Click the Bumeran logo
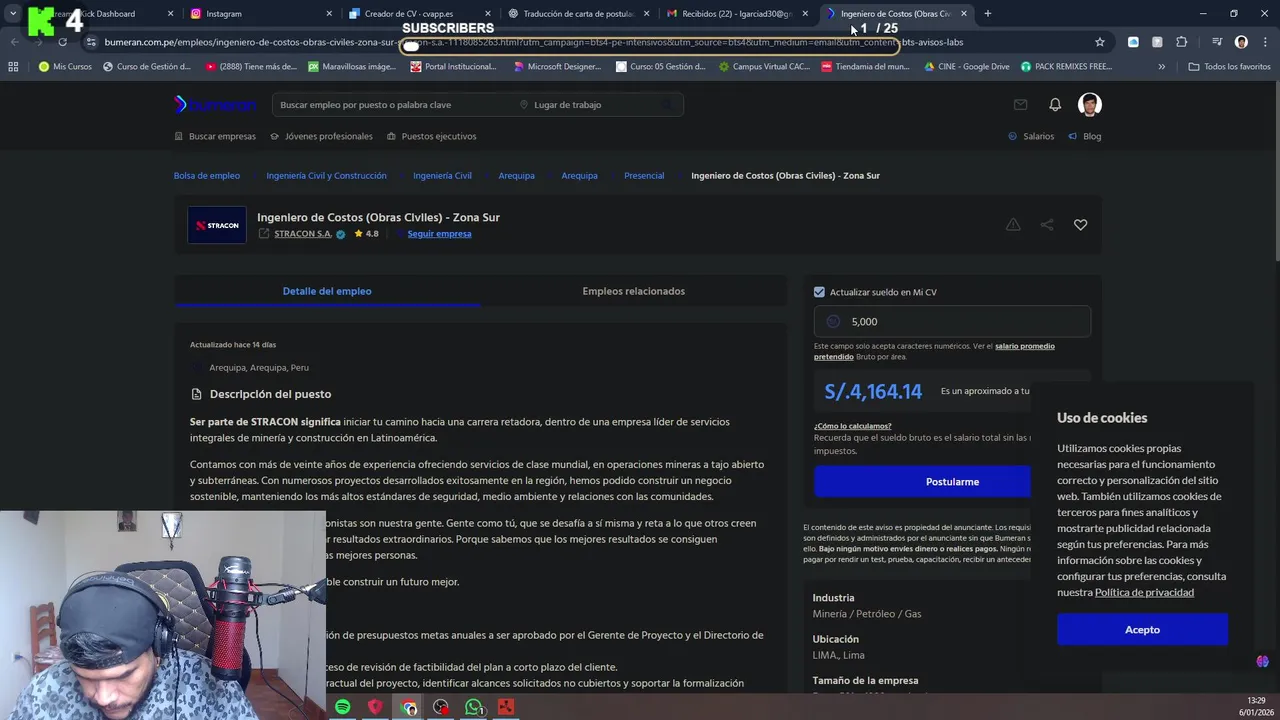Image resolution: width=1280 pixels, height=720 pixels. click(214, 104)
